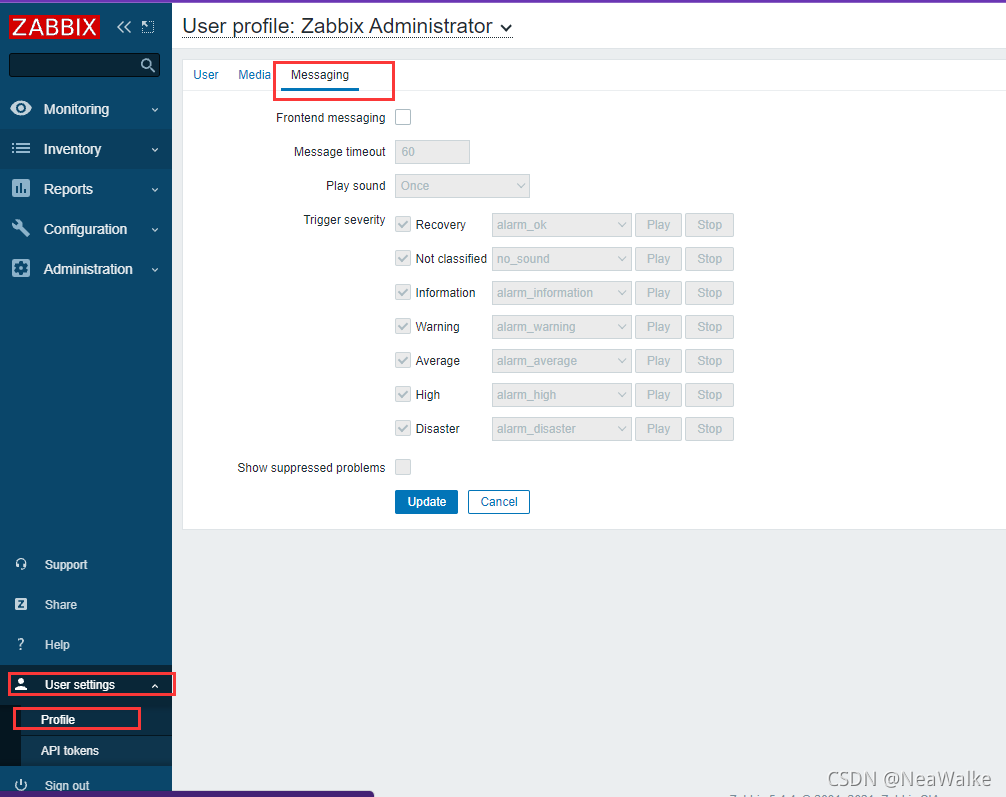
Task: Click the Share Z icon
Action: pyautogui.click(x=21, y=604)
